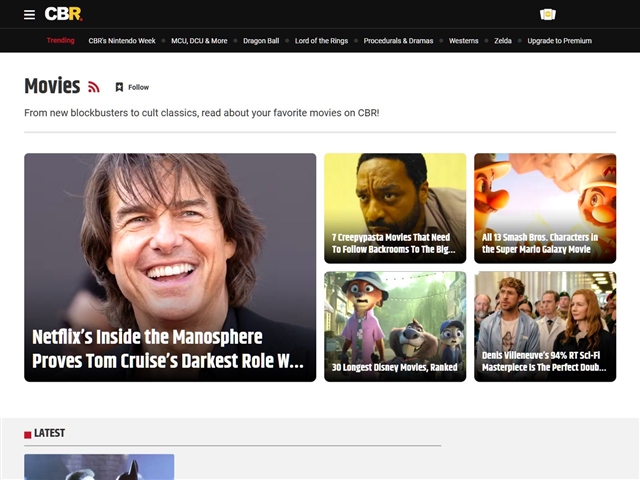Open Netflix's Inside the Manosphere article

(x=170, y=267)
